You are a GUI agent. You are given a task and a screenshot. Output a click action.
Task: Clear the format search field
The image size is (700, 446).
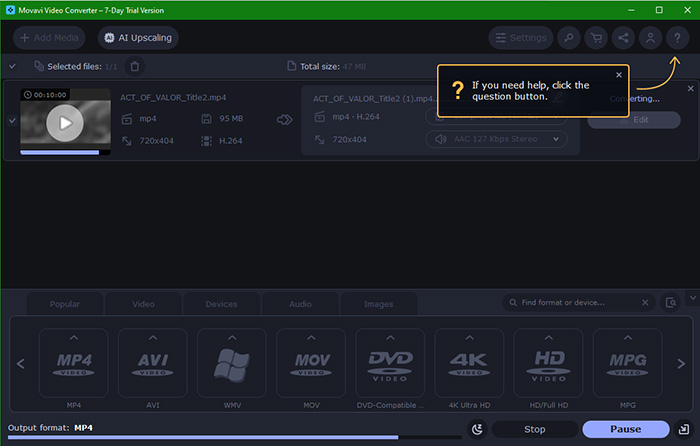[x=645, y=303]
